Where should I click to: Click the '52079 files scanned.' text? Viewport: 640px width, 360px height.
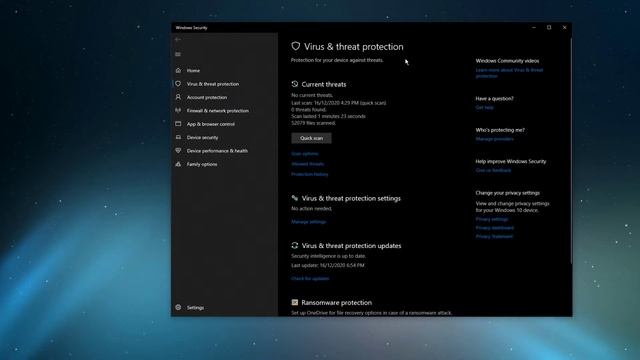[x=313, y=123]
